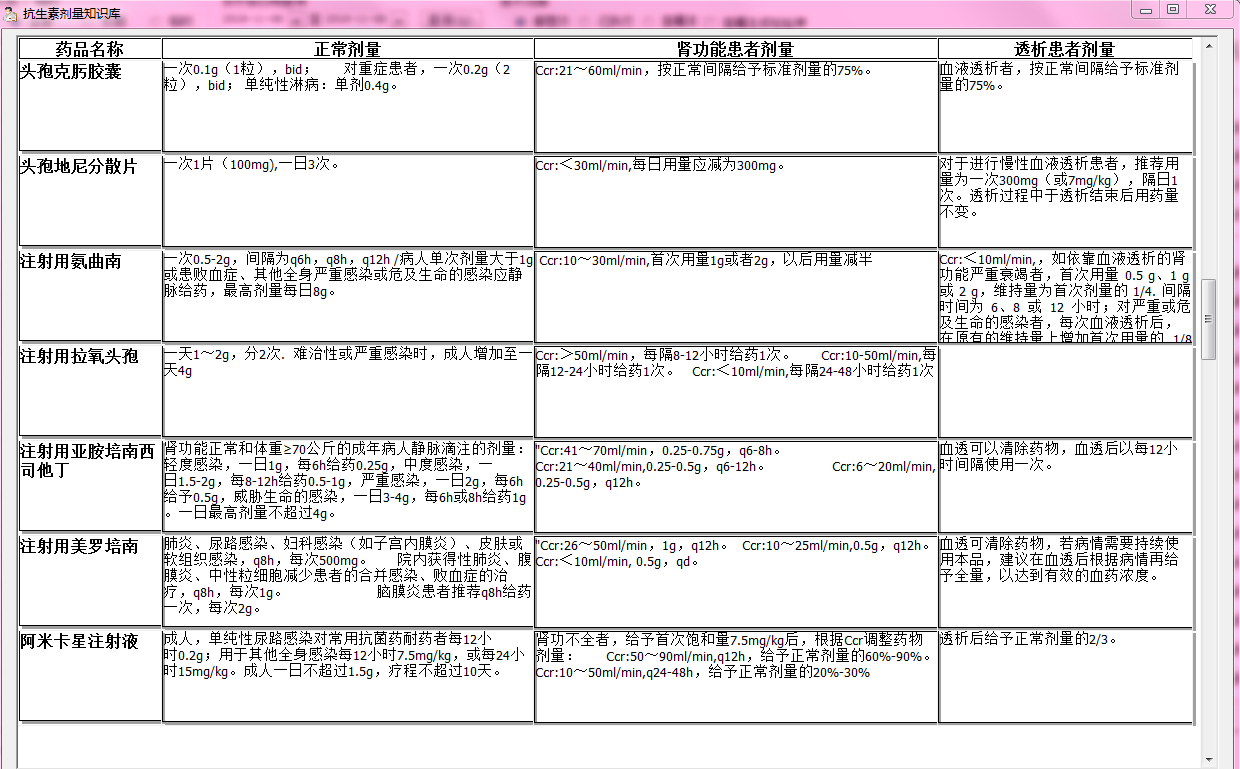Minimize the 抗生素剂量知识库 window

(x=1144, y=9)
